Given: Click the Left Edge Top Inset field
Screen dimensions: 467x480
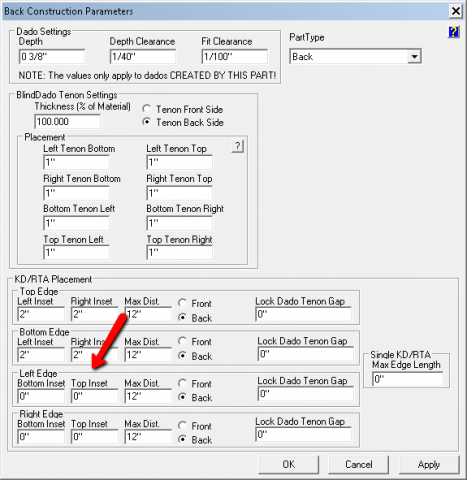Looking at the screenshot, I should coord(95,396).
